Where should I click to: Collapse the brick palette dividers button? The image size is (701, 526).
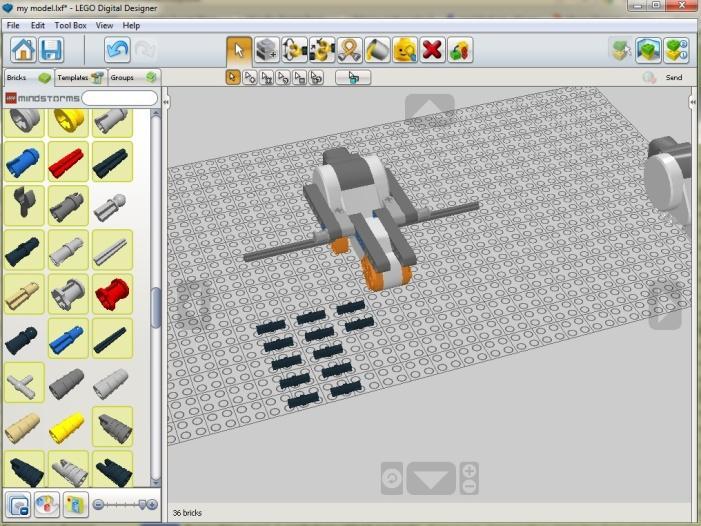(19, 505)
